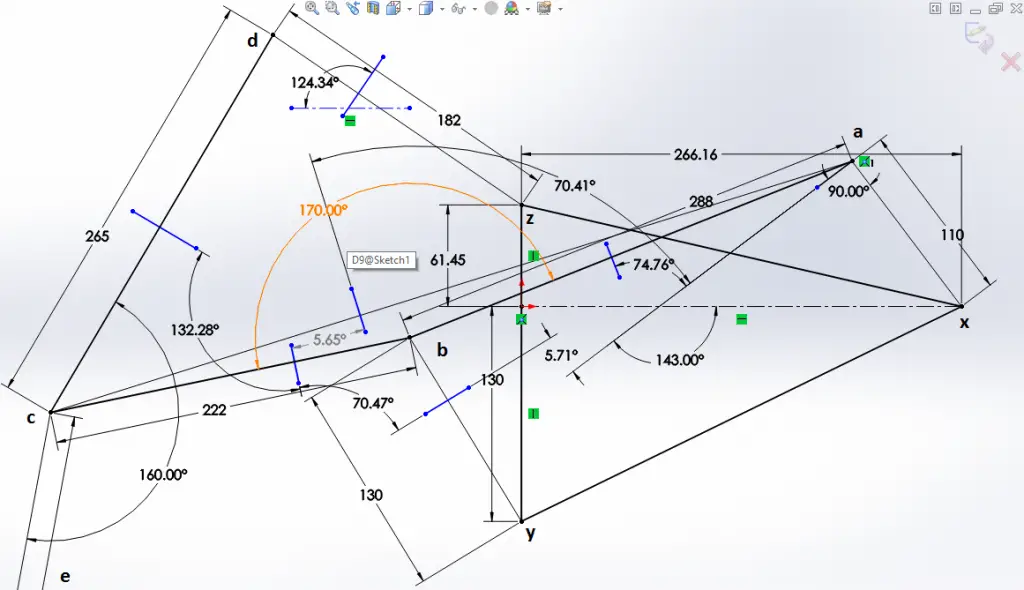The height and width of the screenshot is (590, 1024).
Task: Click the Section View icon
Action: tap(372, 10)
